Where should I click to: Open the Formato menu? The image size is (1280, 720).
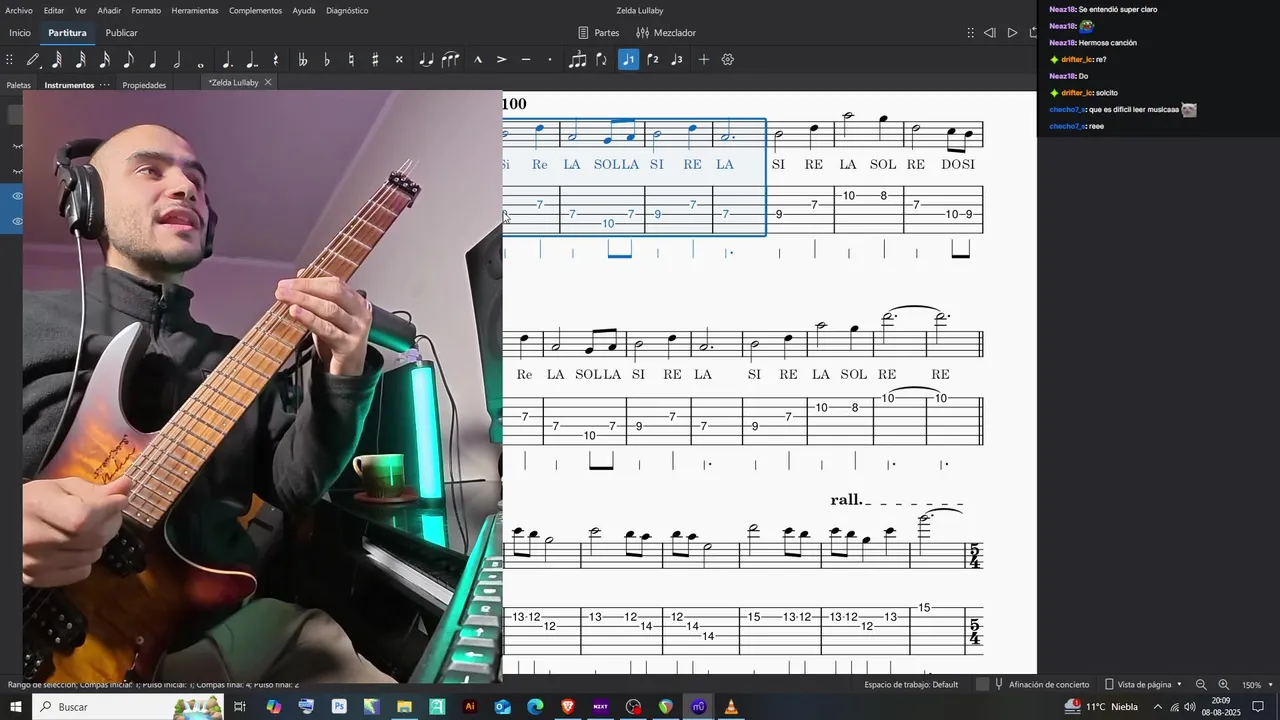point(146,10)
